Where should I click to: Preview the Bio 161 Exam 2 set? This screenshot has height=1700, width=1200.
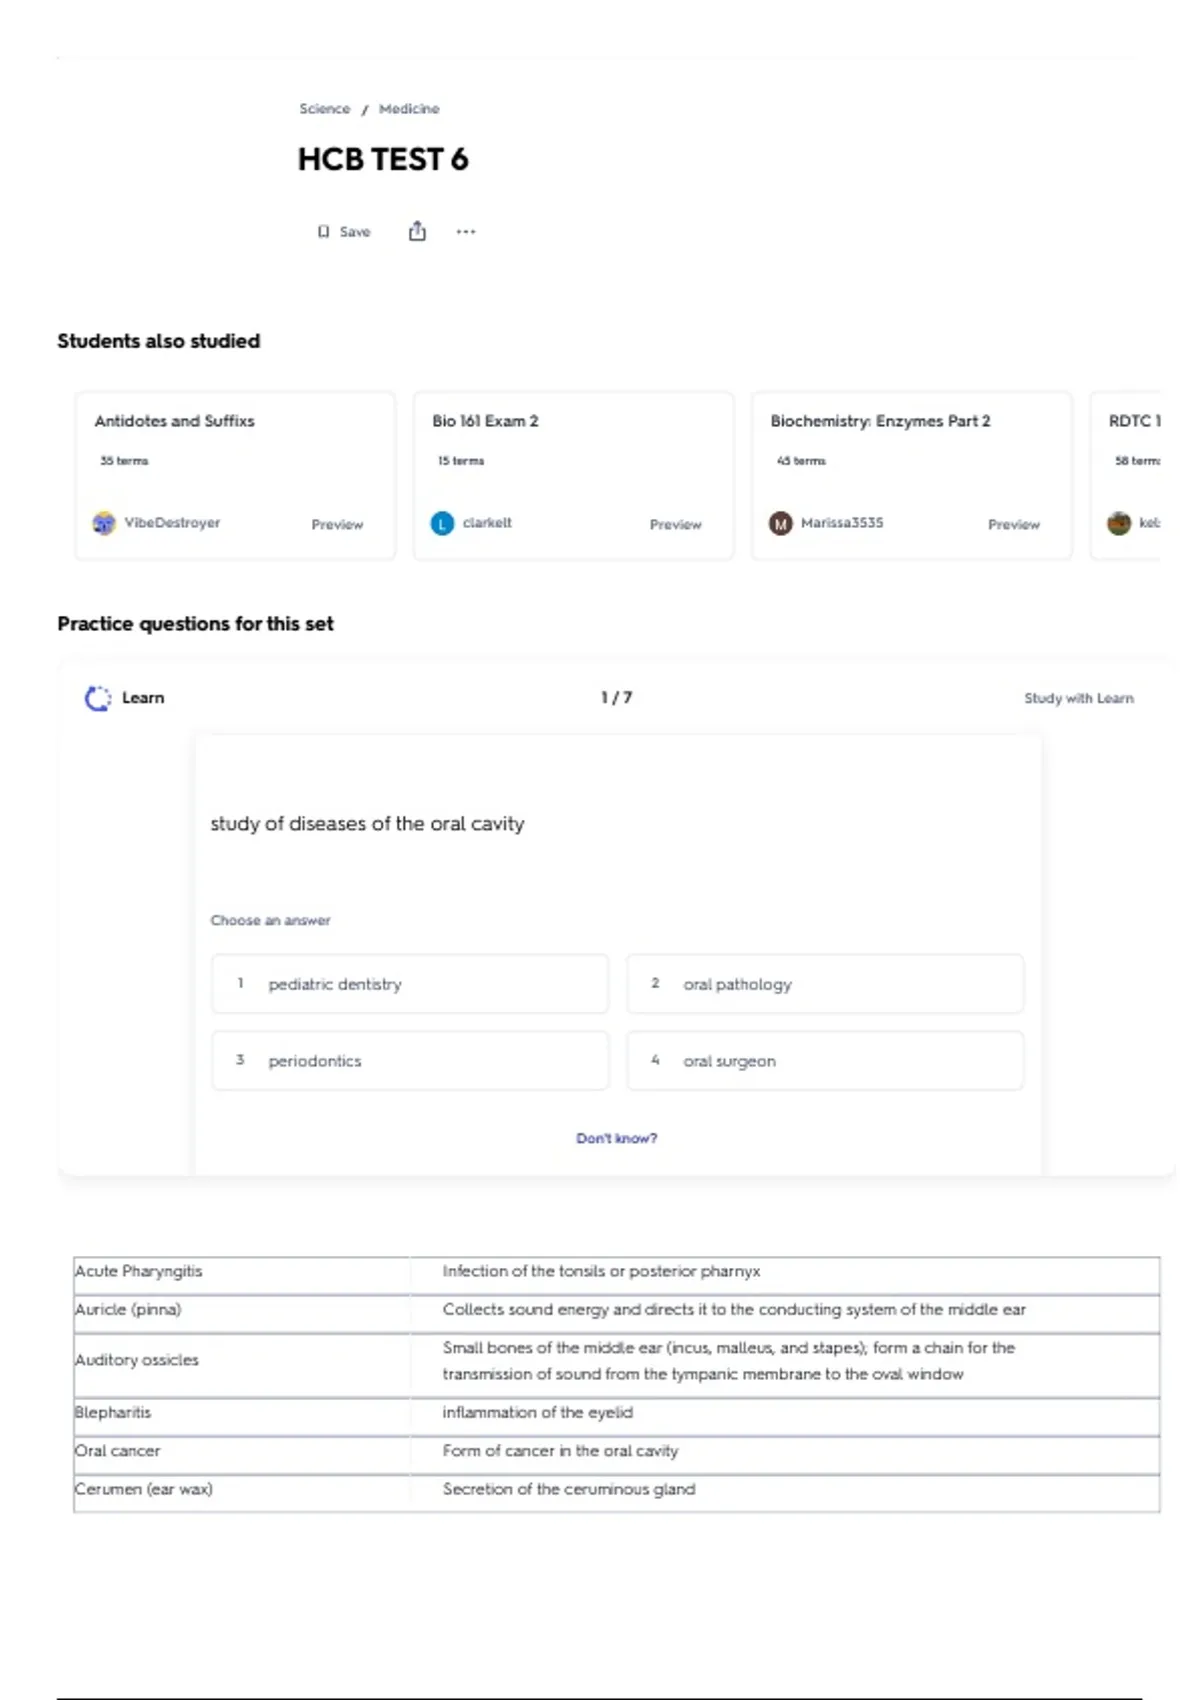coord(676,524)
